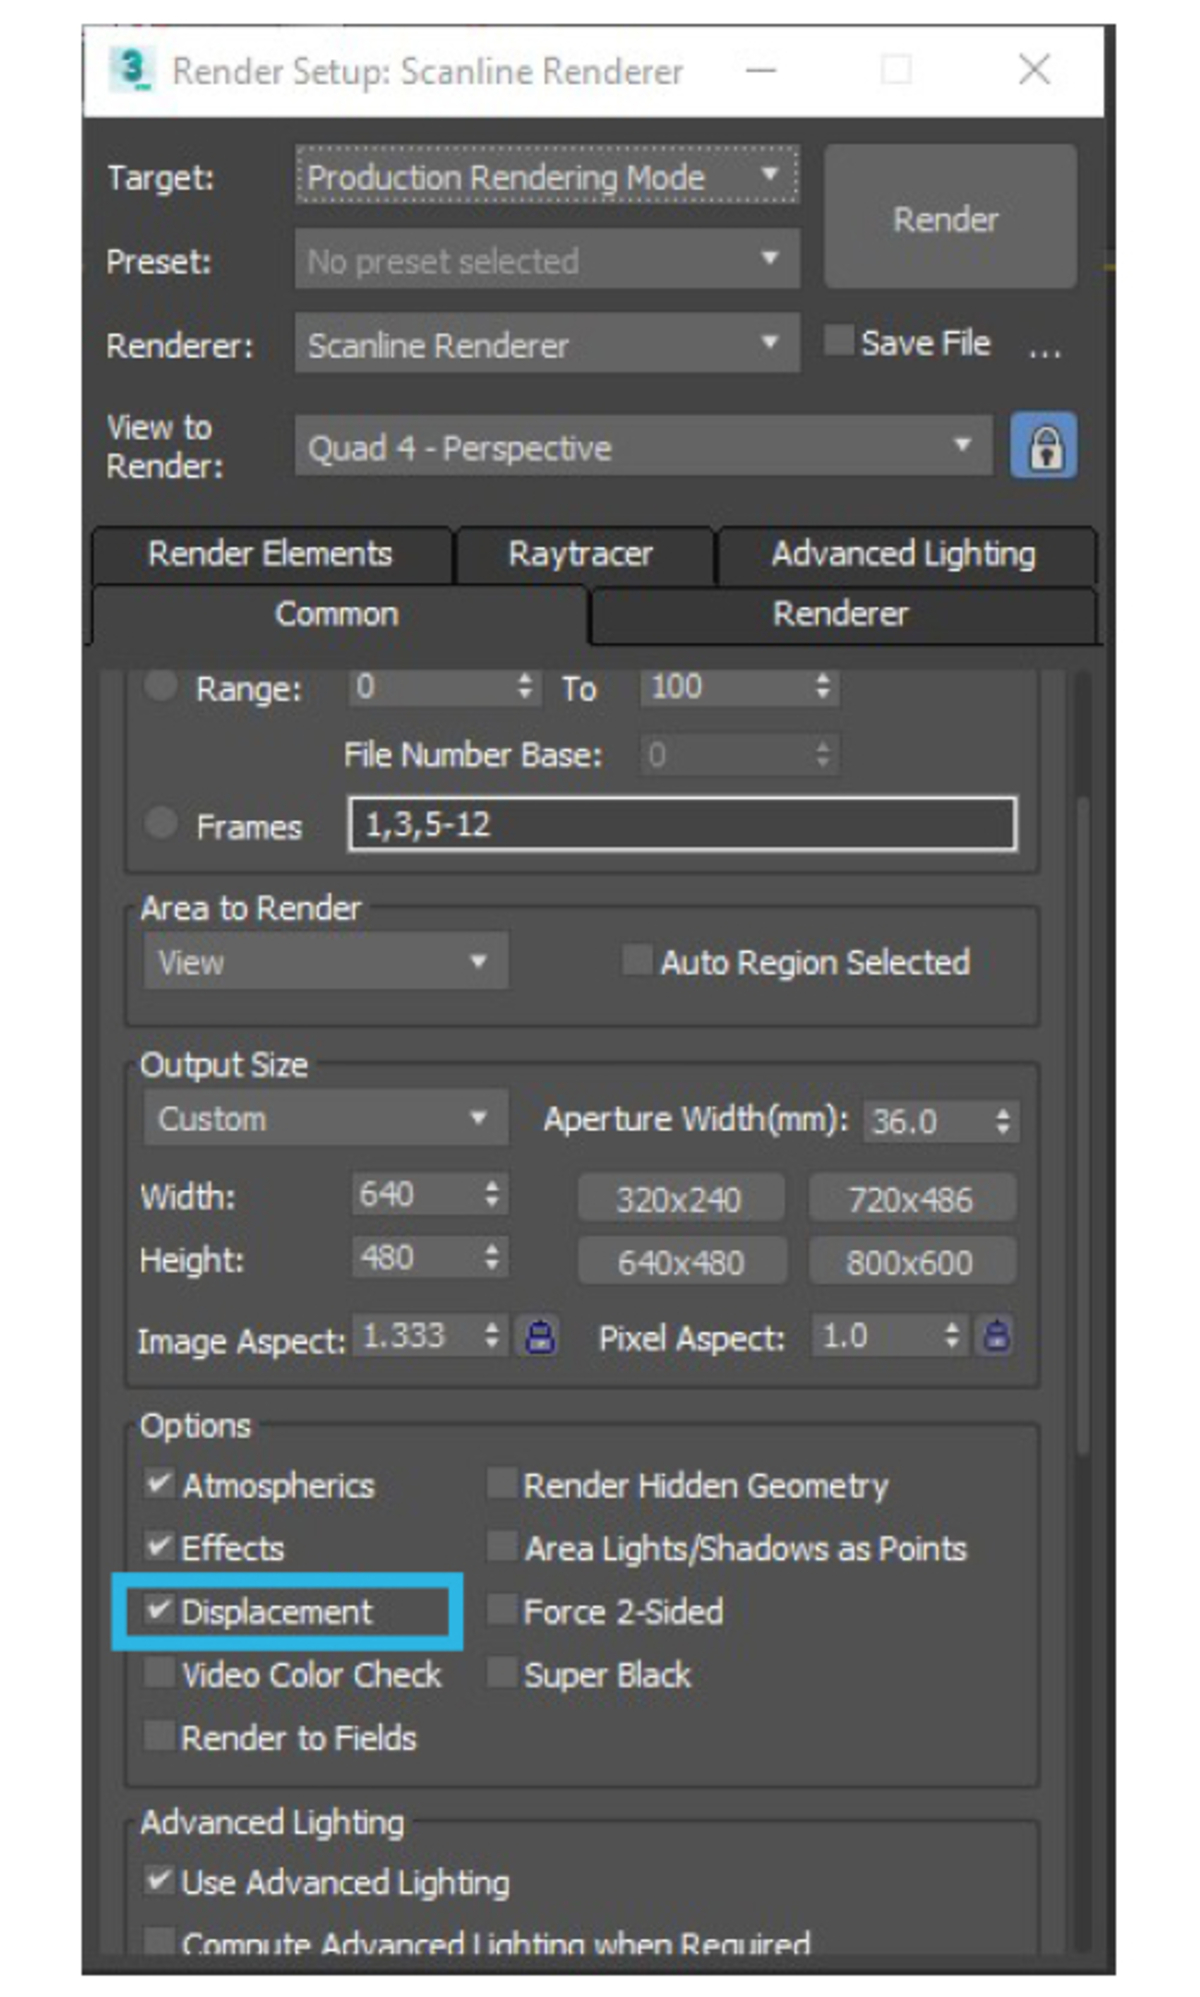Enable the Force 2-Sided option
The height and width of the screenshot is (1997, 1200).
tap(501, 1610)
